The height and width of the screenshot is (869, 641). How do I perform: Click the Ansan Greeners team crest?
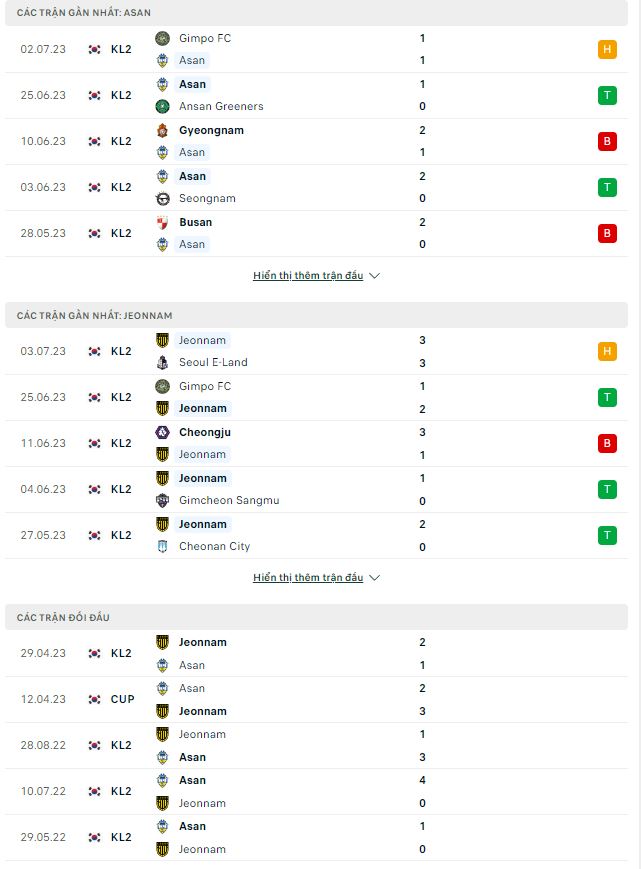(x=162, y=106)
